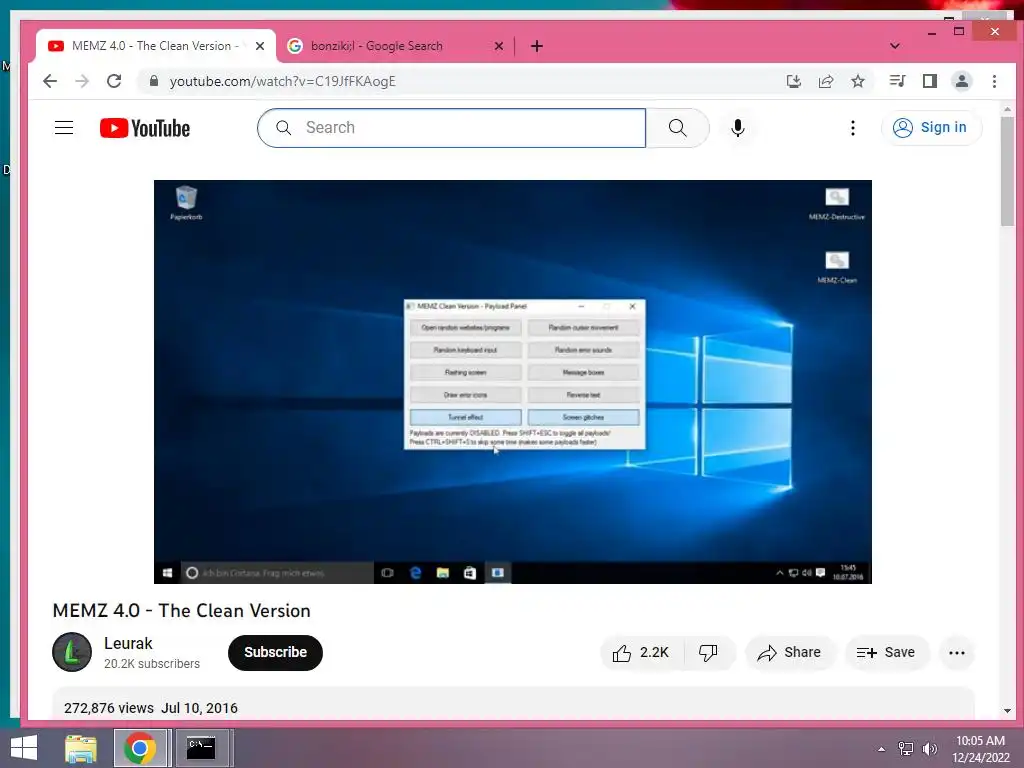
Task: Open network status tray icon
Action: pos(906,749)
